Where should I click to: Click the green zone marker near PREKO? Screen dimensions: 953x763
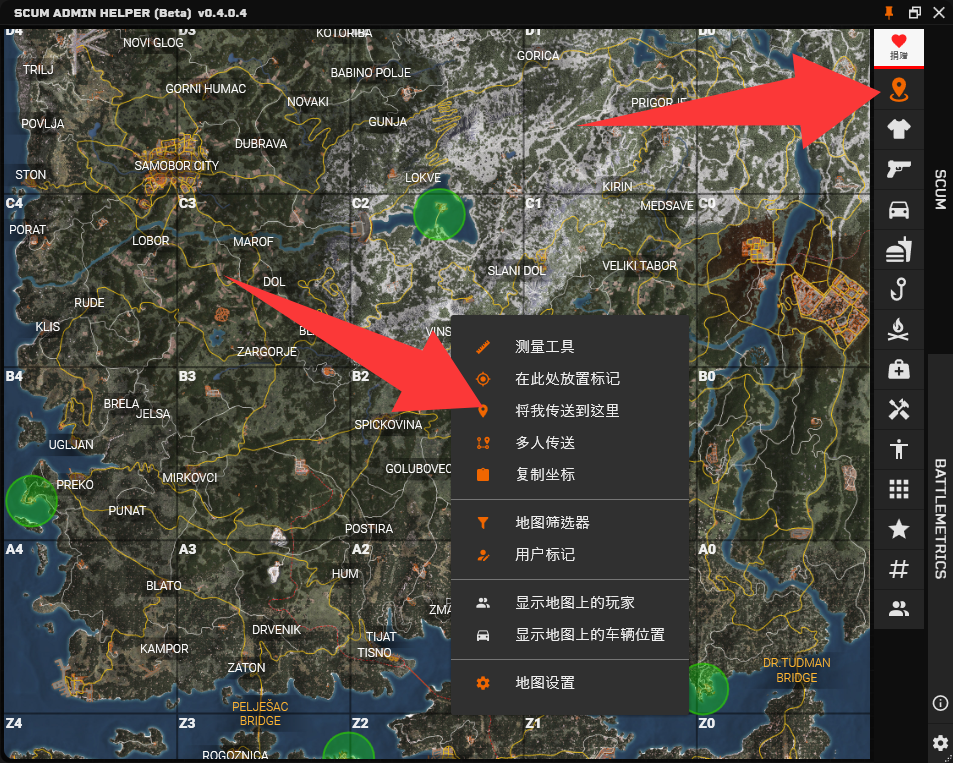pos(31,500)
